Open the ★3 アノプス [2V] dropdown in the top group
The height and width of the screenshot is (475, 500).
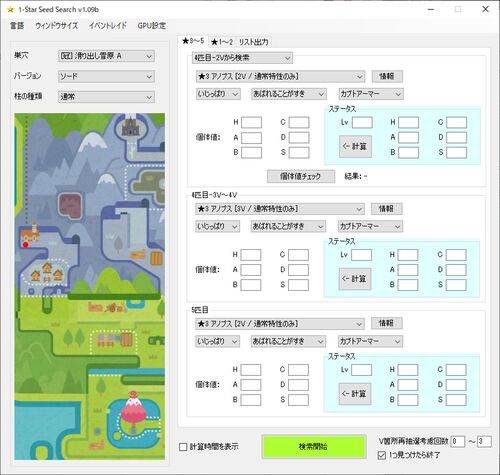point(280,76)
